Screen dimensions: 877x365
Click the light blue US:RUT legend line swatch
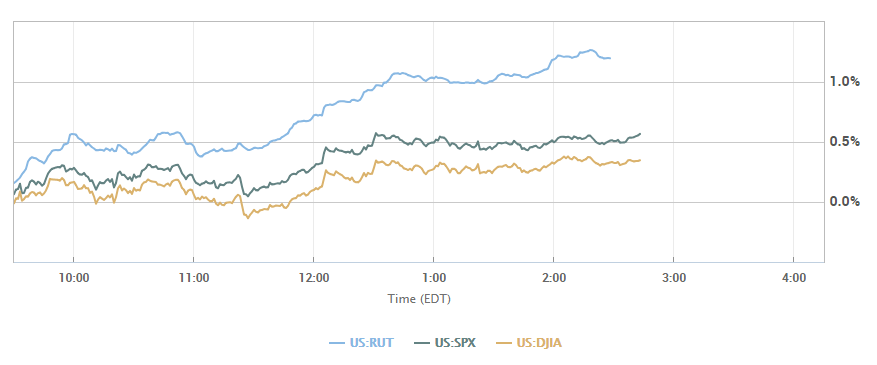(x=337, y=343)
